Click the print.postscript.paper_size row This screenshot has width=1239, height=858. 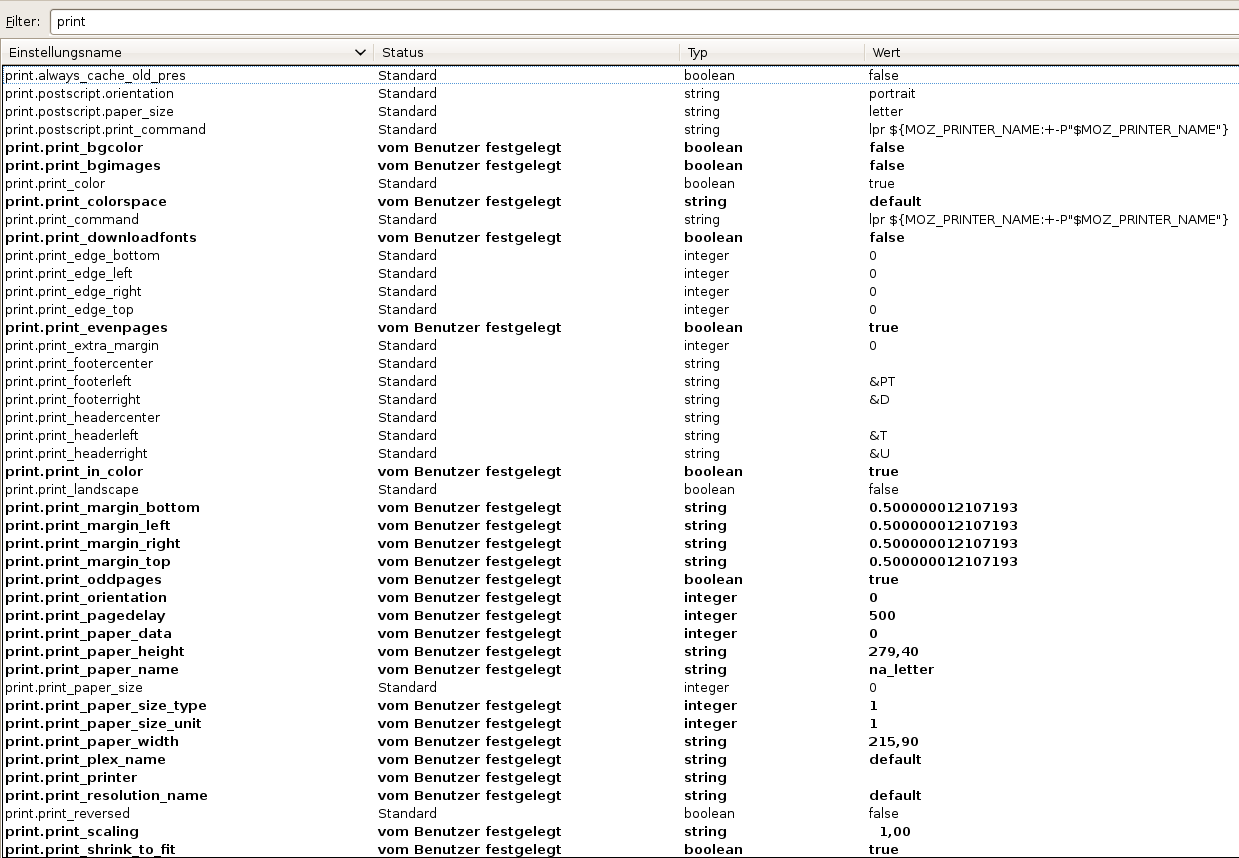(90, 112)
